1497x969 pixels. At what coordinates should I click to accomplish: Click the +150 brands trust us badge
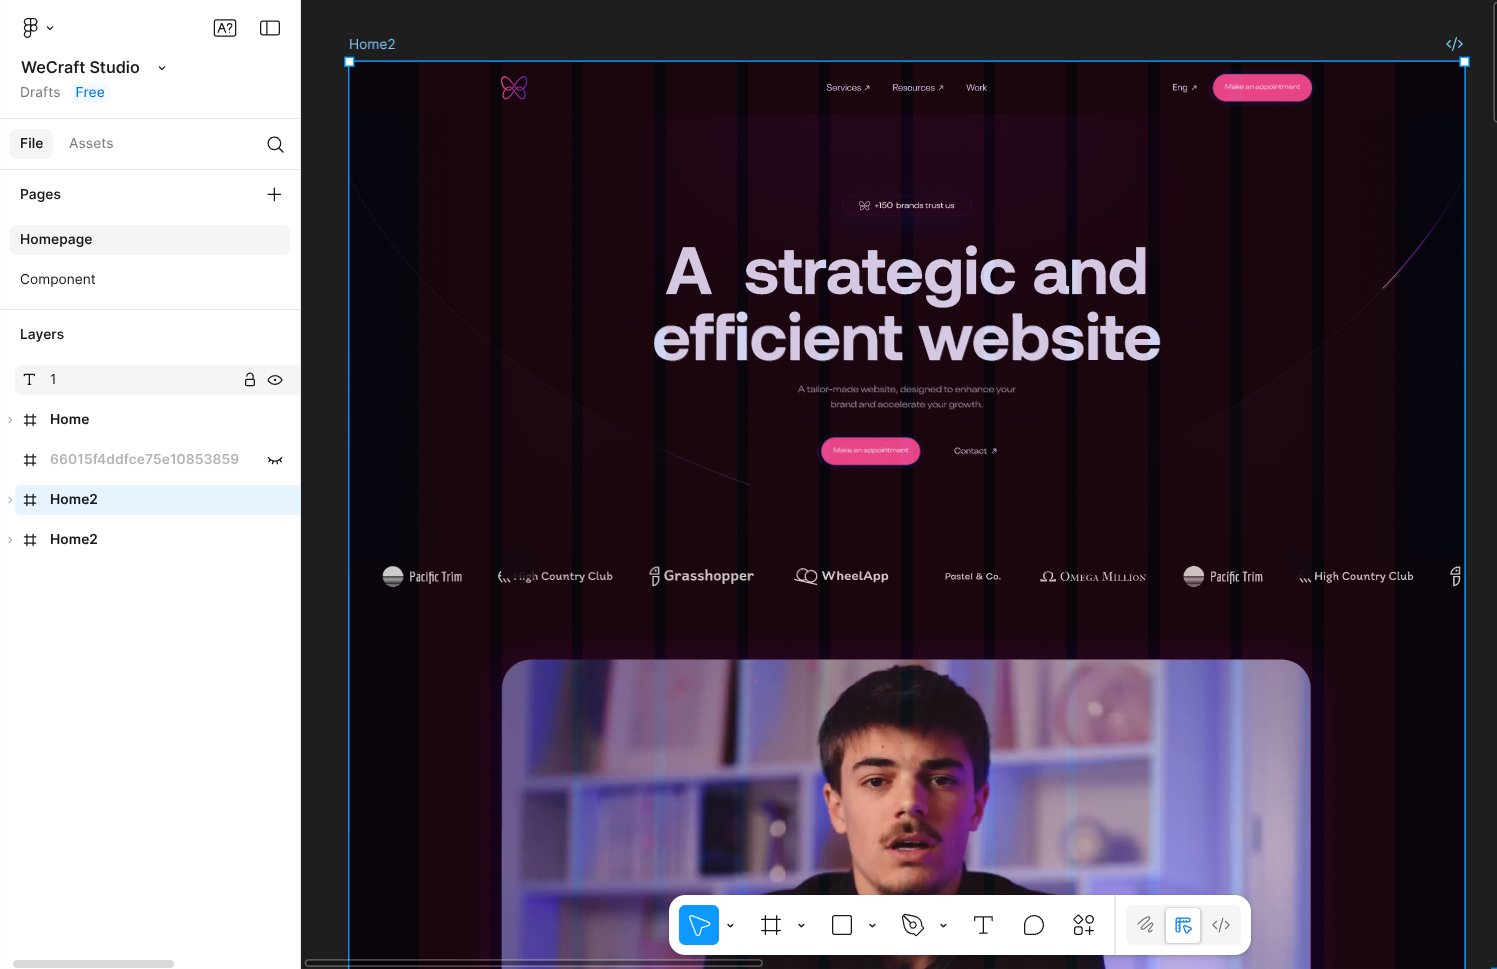pyautogui.click(x=906, y=205)
